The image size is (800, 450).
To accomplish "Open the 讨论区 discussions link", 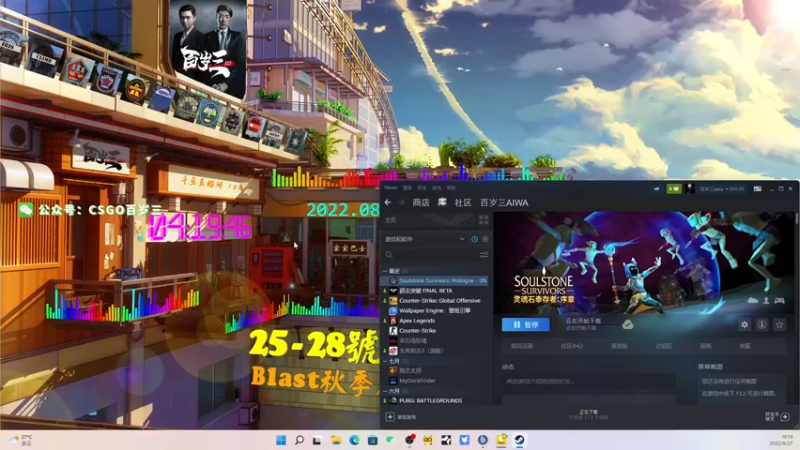I will [663, 346].
